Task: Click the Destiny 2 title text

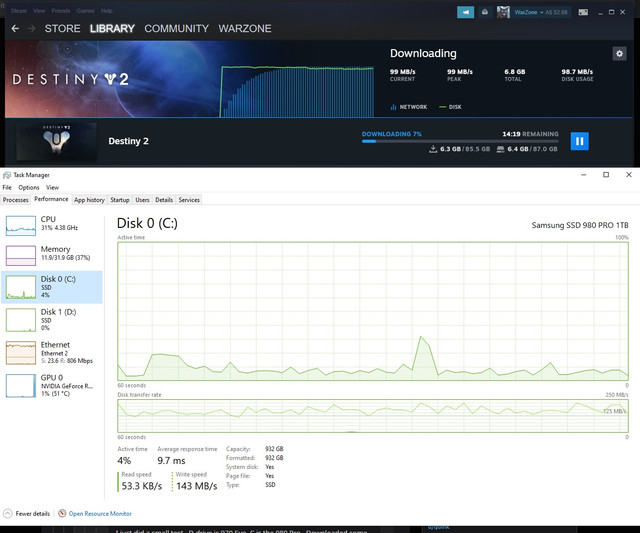Action: pos(129,141)
